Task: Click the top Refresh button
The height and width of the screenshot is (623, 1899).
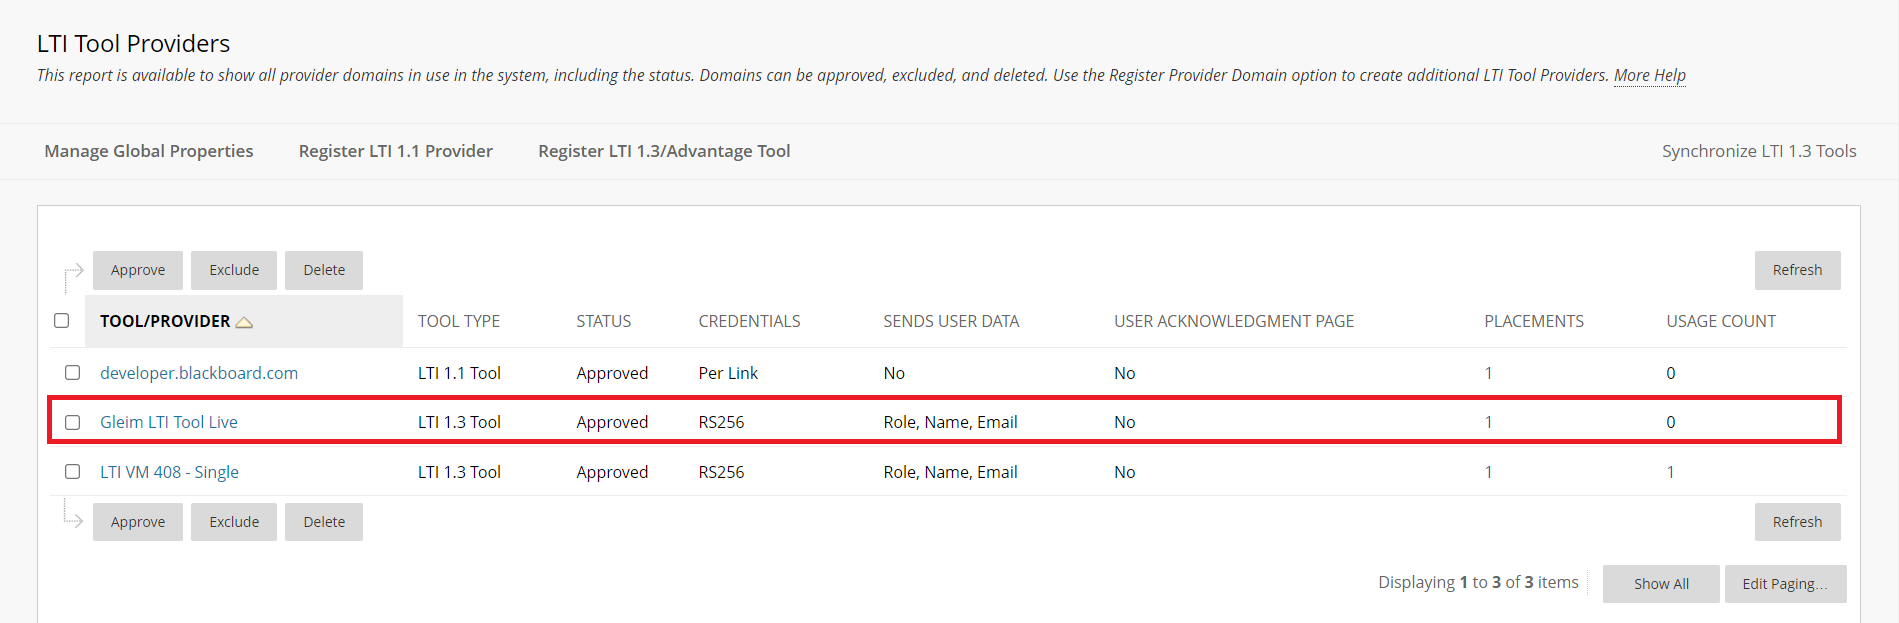Action: click(x=1798, y=270)
